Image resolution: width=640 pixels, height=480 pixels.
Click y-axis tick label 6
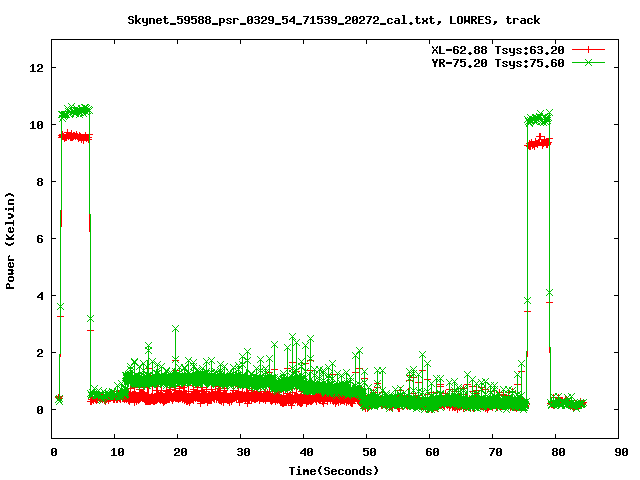40,239
